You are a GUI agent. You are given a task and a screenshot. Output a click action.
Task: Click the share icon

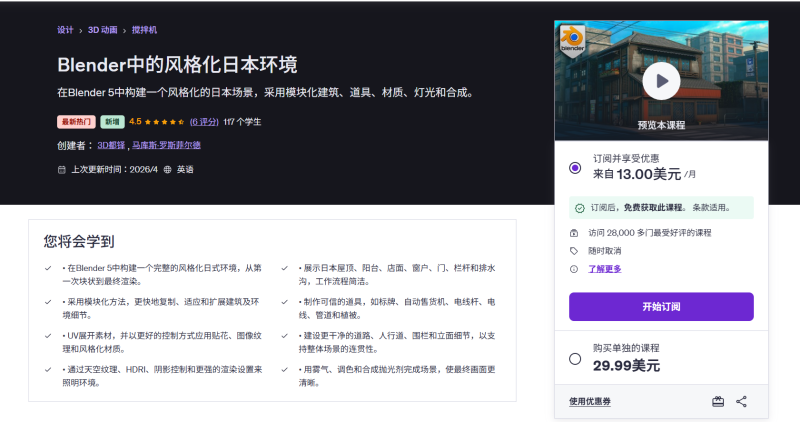(741, 402)
